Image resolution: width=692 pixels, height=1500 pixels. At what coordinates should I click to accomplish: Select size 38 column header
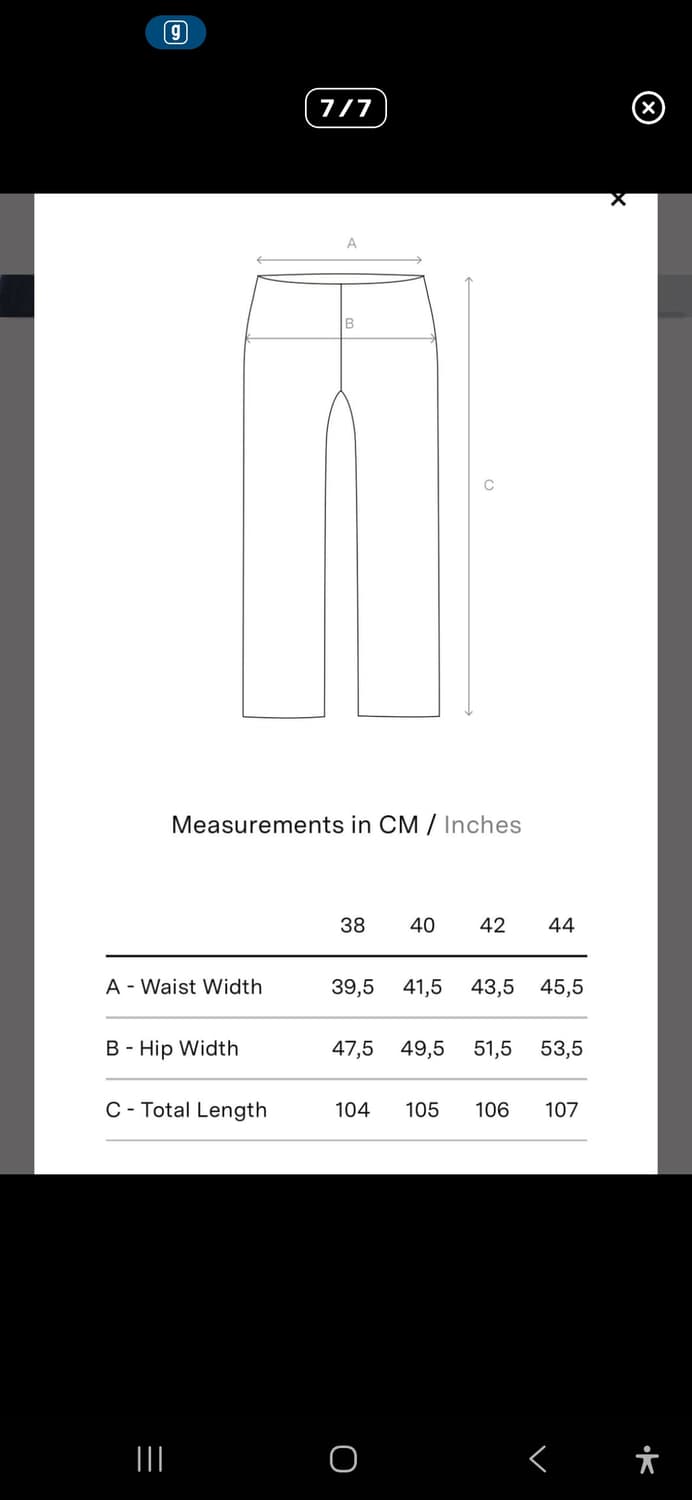click(352, 925)
